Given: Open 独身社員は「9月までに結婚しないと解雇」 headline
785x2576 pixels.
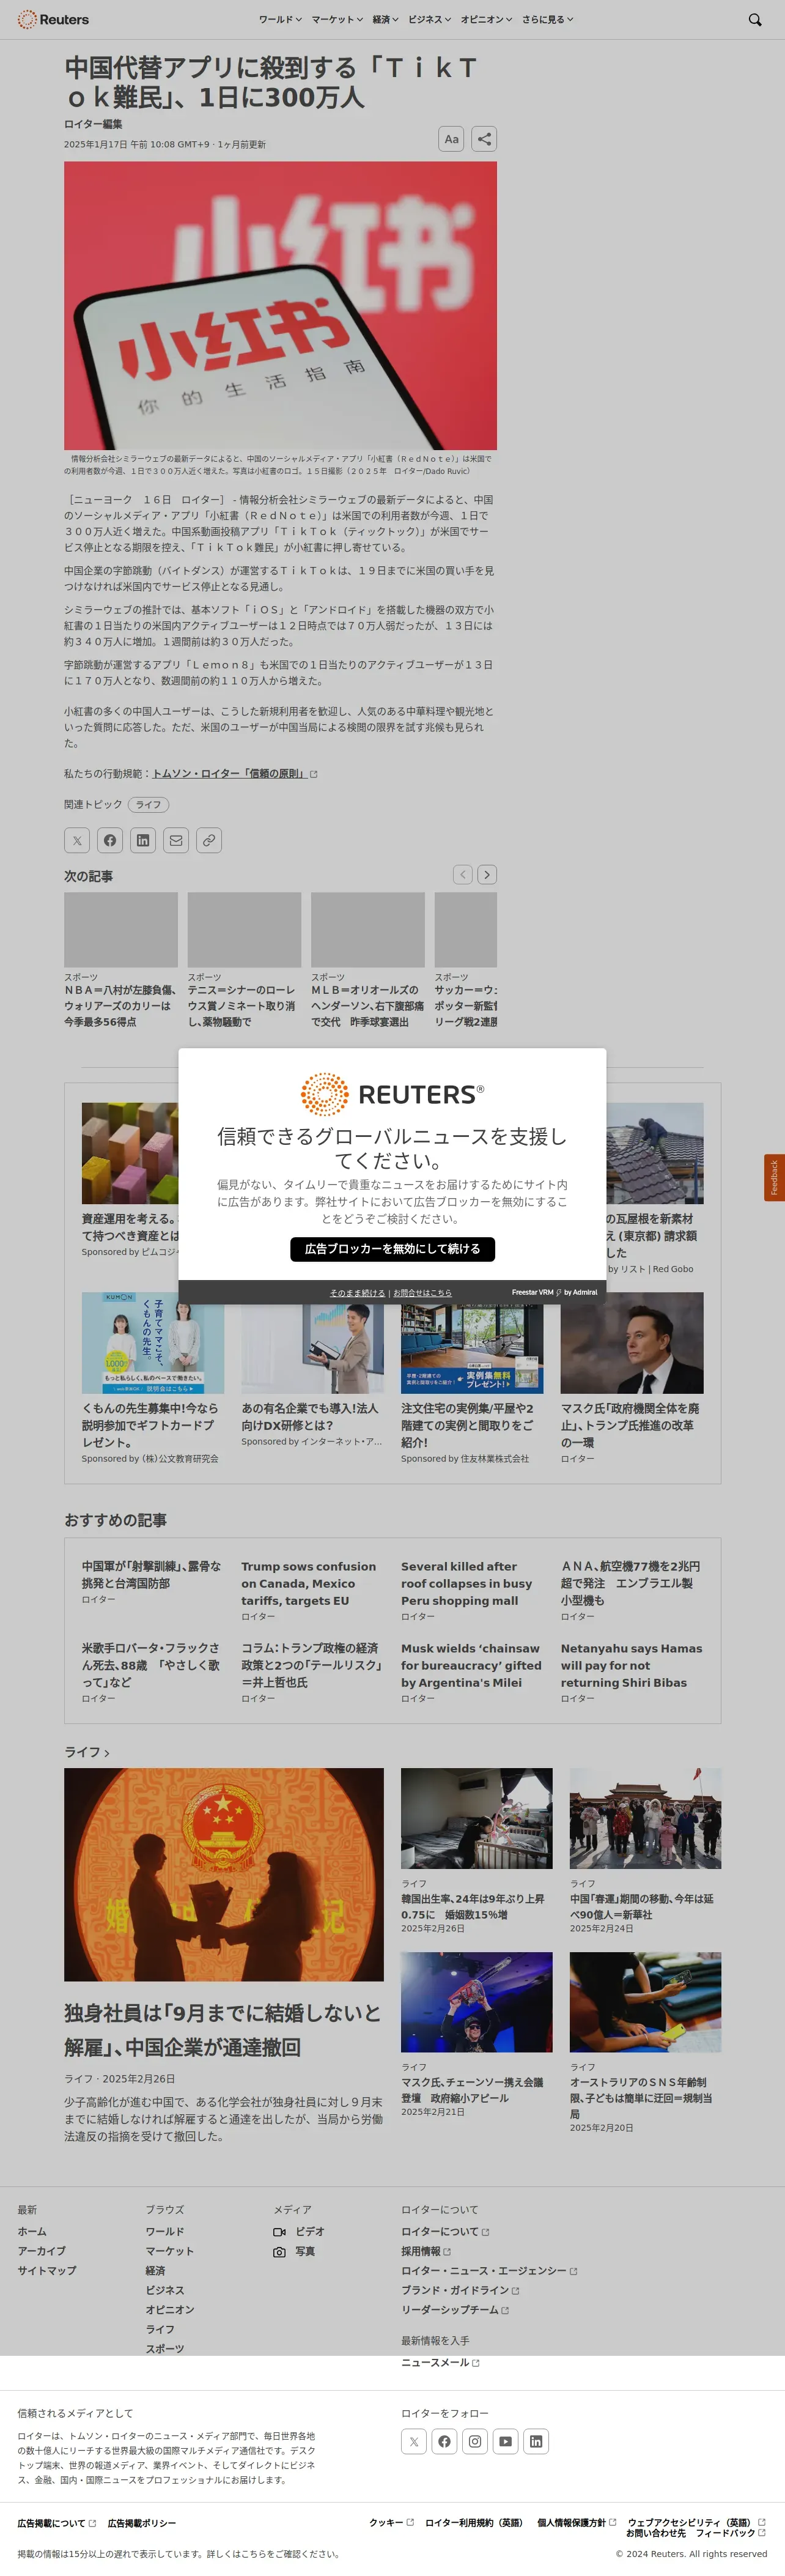Looking at the screenshot, I should 222,2030.
